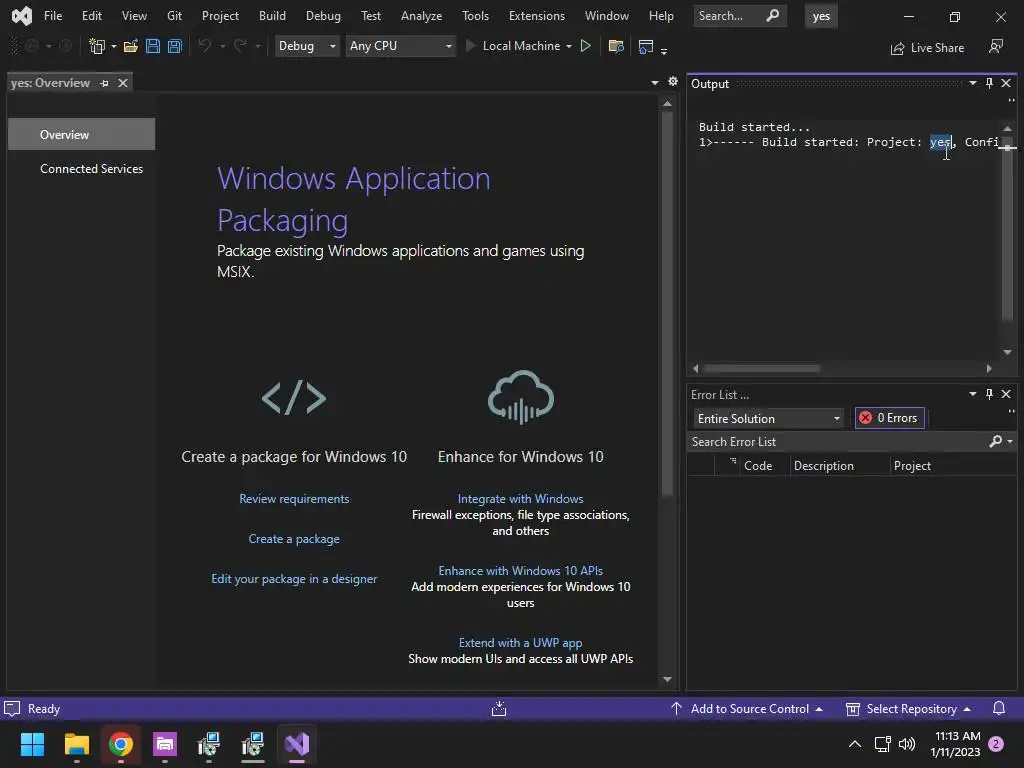Close the Error List panel
Viewport: 1024px width, 768px height.
pyautogui.click(x=1006, y=394)
